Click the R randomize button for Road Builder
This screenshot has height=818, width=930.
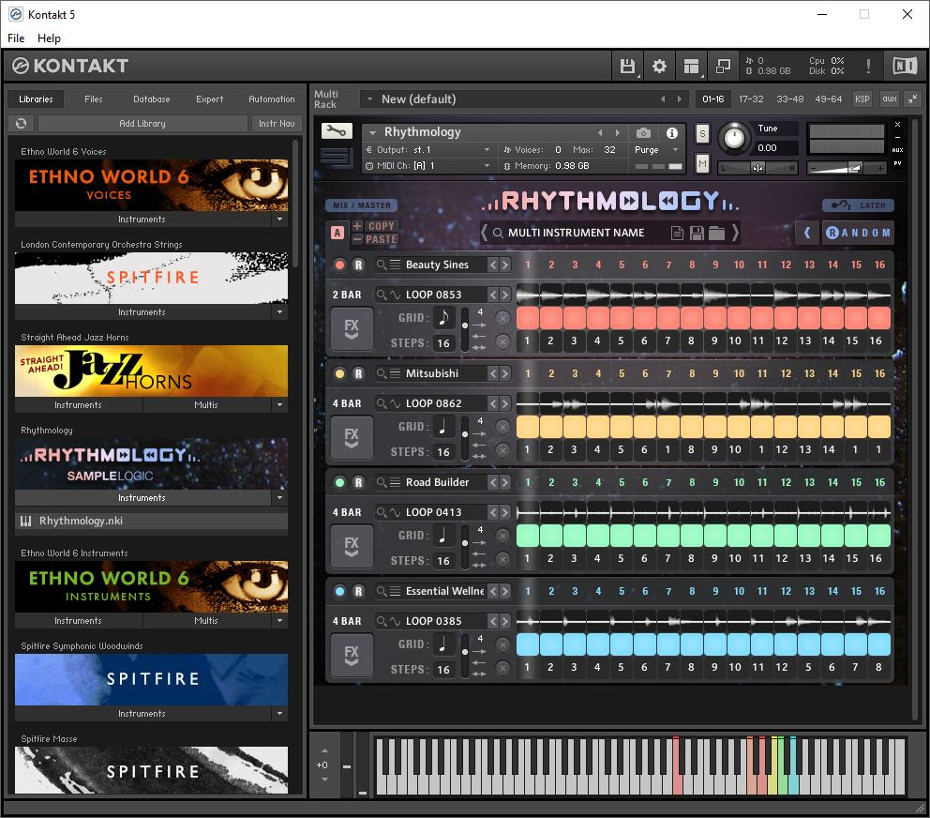(358, 482)
